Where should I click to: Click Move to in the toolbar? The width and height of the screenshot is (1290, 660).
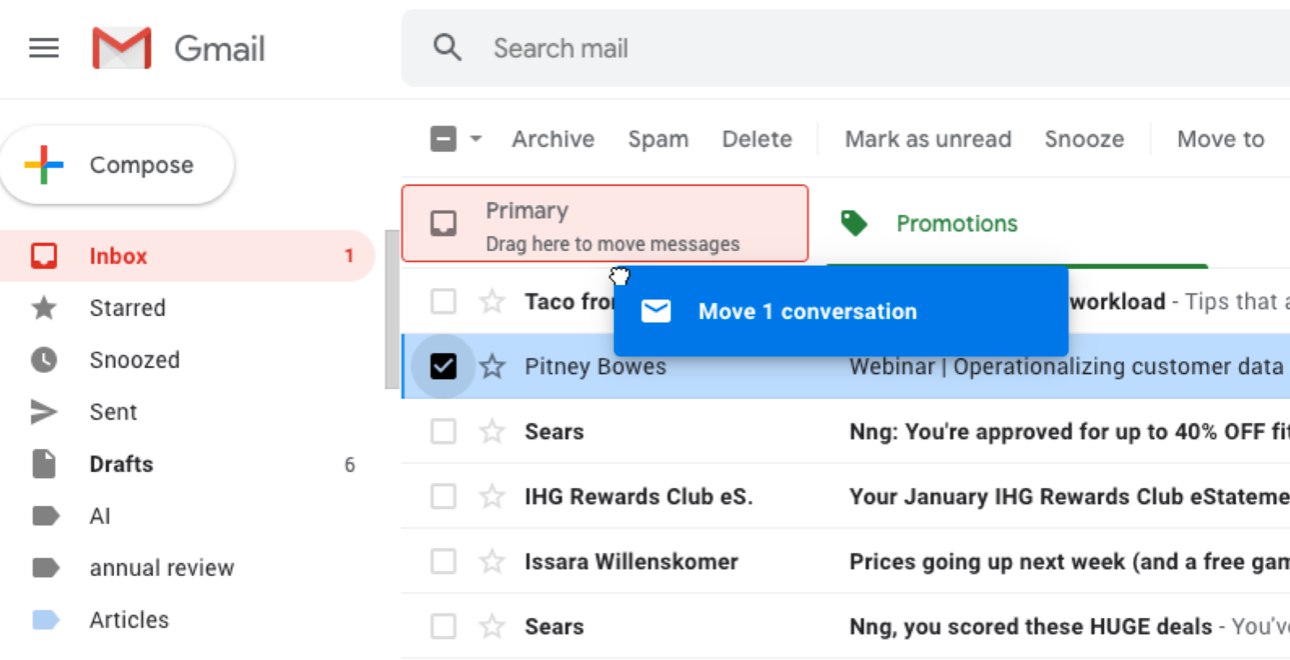click(x=1221, y=139)
